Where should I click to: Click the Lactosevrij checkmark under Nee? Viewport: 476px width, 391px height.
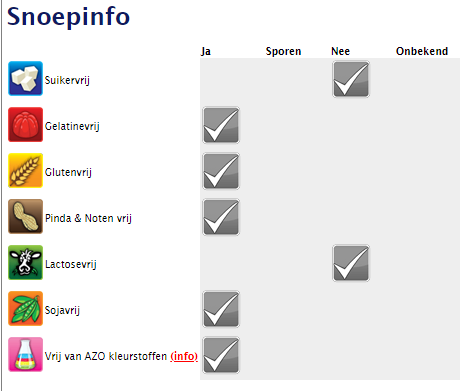coord(351,263)
